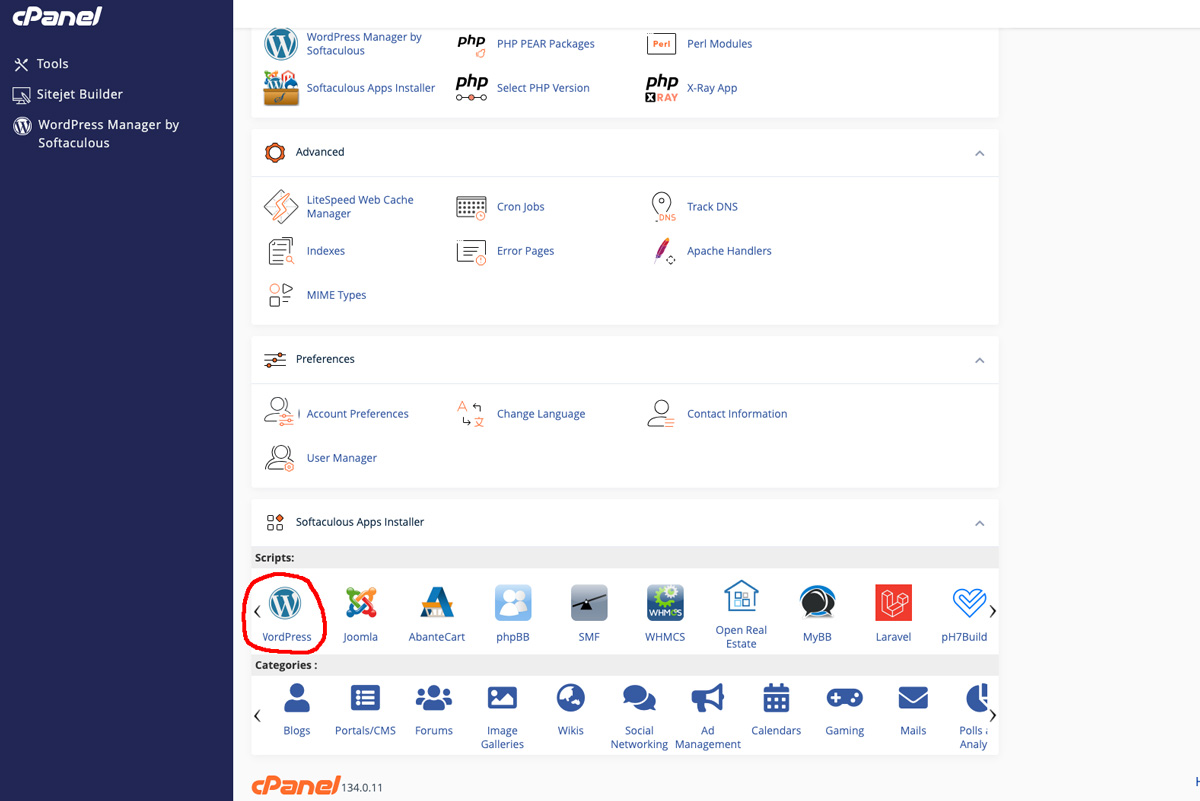1200x801 pixels.
Task: Show more categories with right arrow
Action: [x=992, y=716]
